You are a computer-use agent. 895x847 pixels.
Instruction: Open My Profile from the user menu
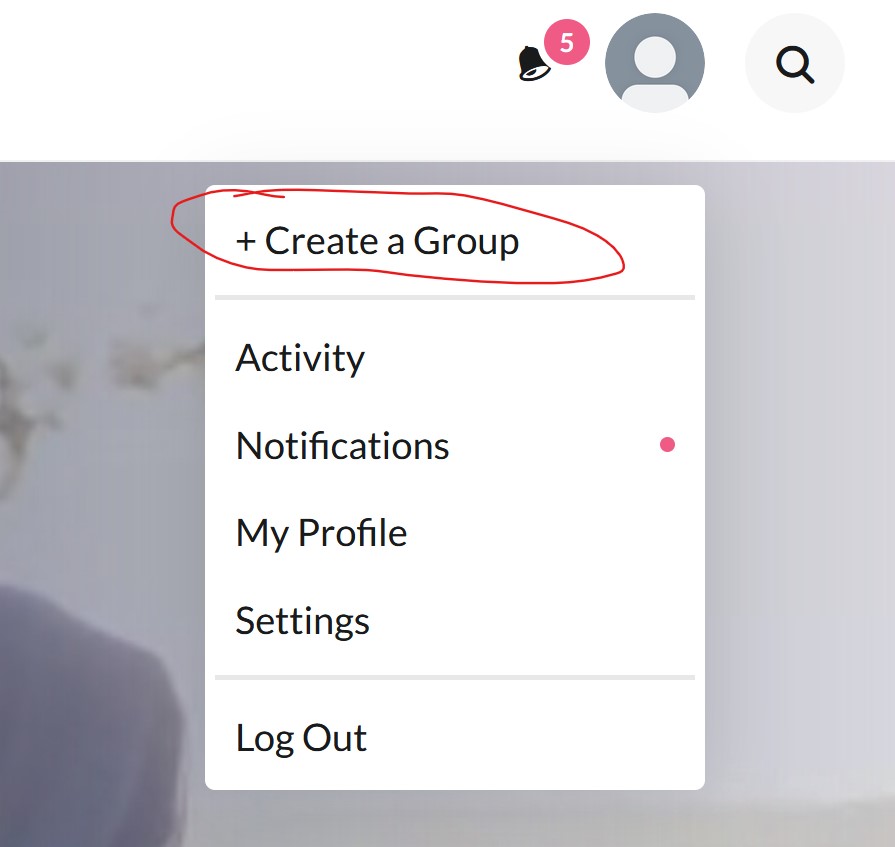point(455,533)
